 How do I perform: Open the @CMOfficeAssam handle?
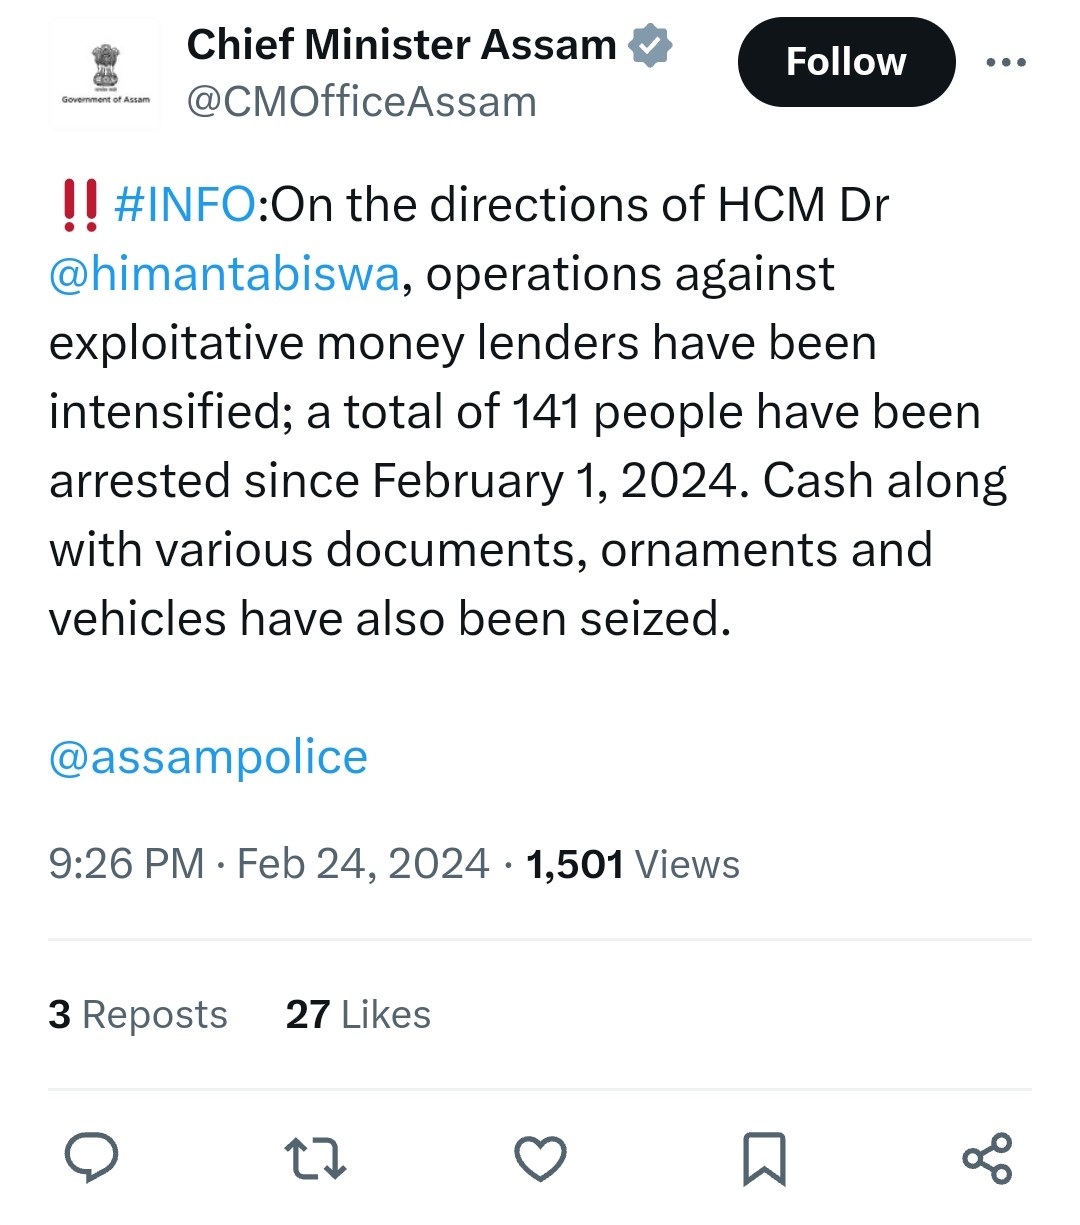point(361,102)
